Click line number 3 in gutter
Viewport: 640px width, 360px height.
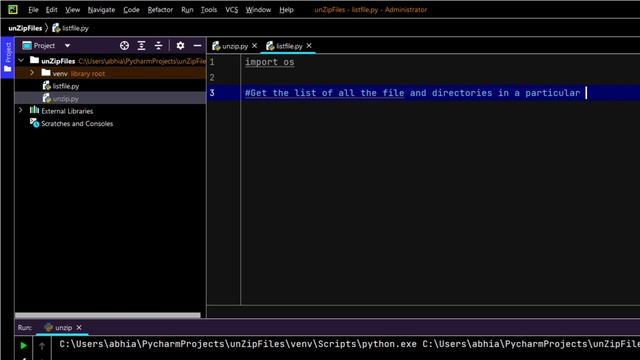click(x=212, y=93)
